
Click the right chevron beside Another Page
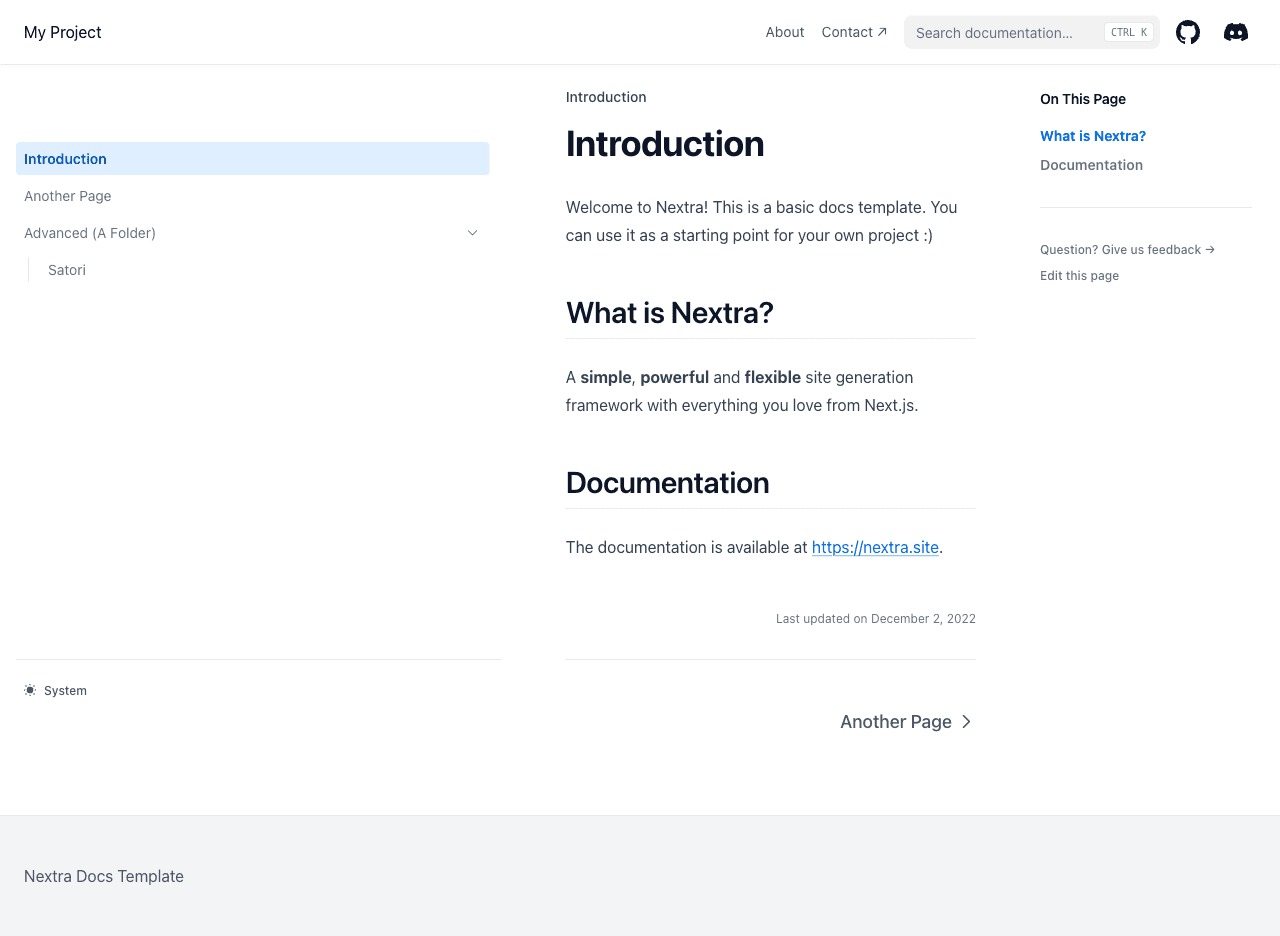pos(966,721)
